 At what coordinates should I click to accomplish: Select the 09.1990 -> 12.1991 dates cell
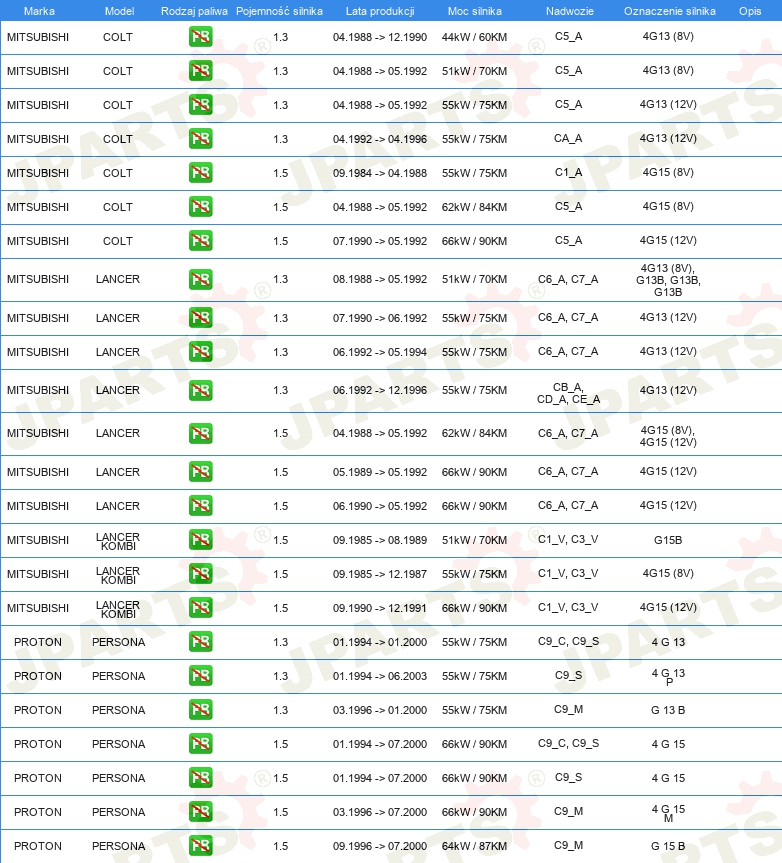380,608
